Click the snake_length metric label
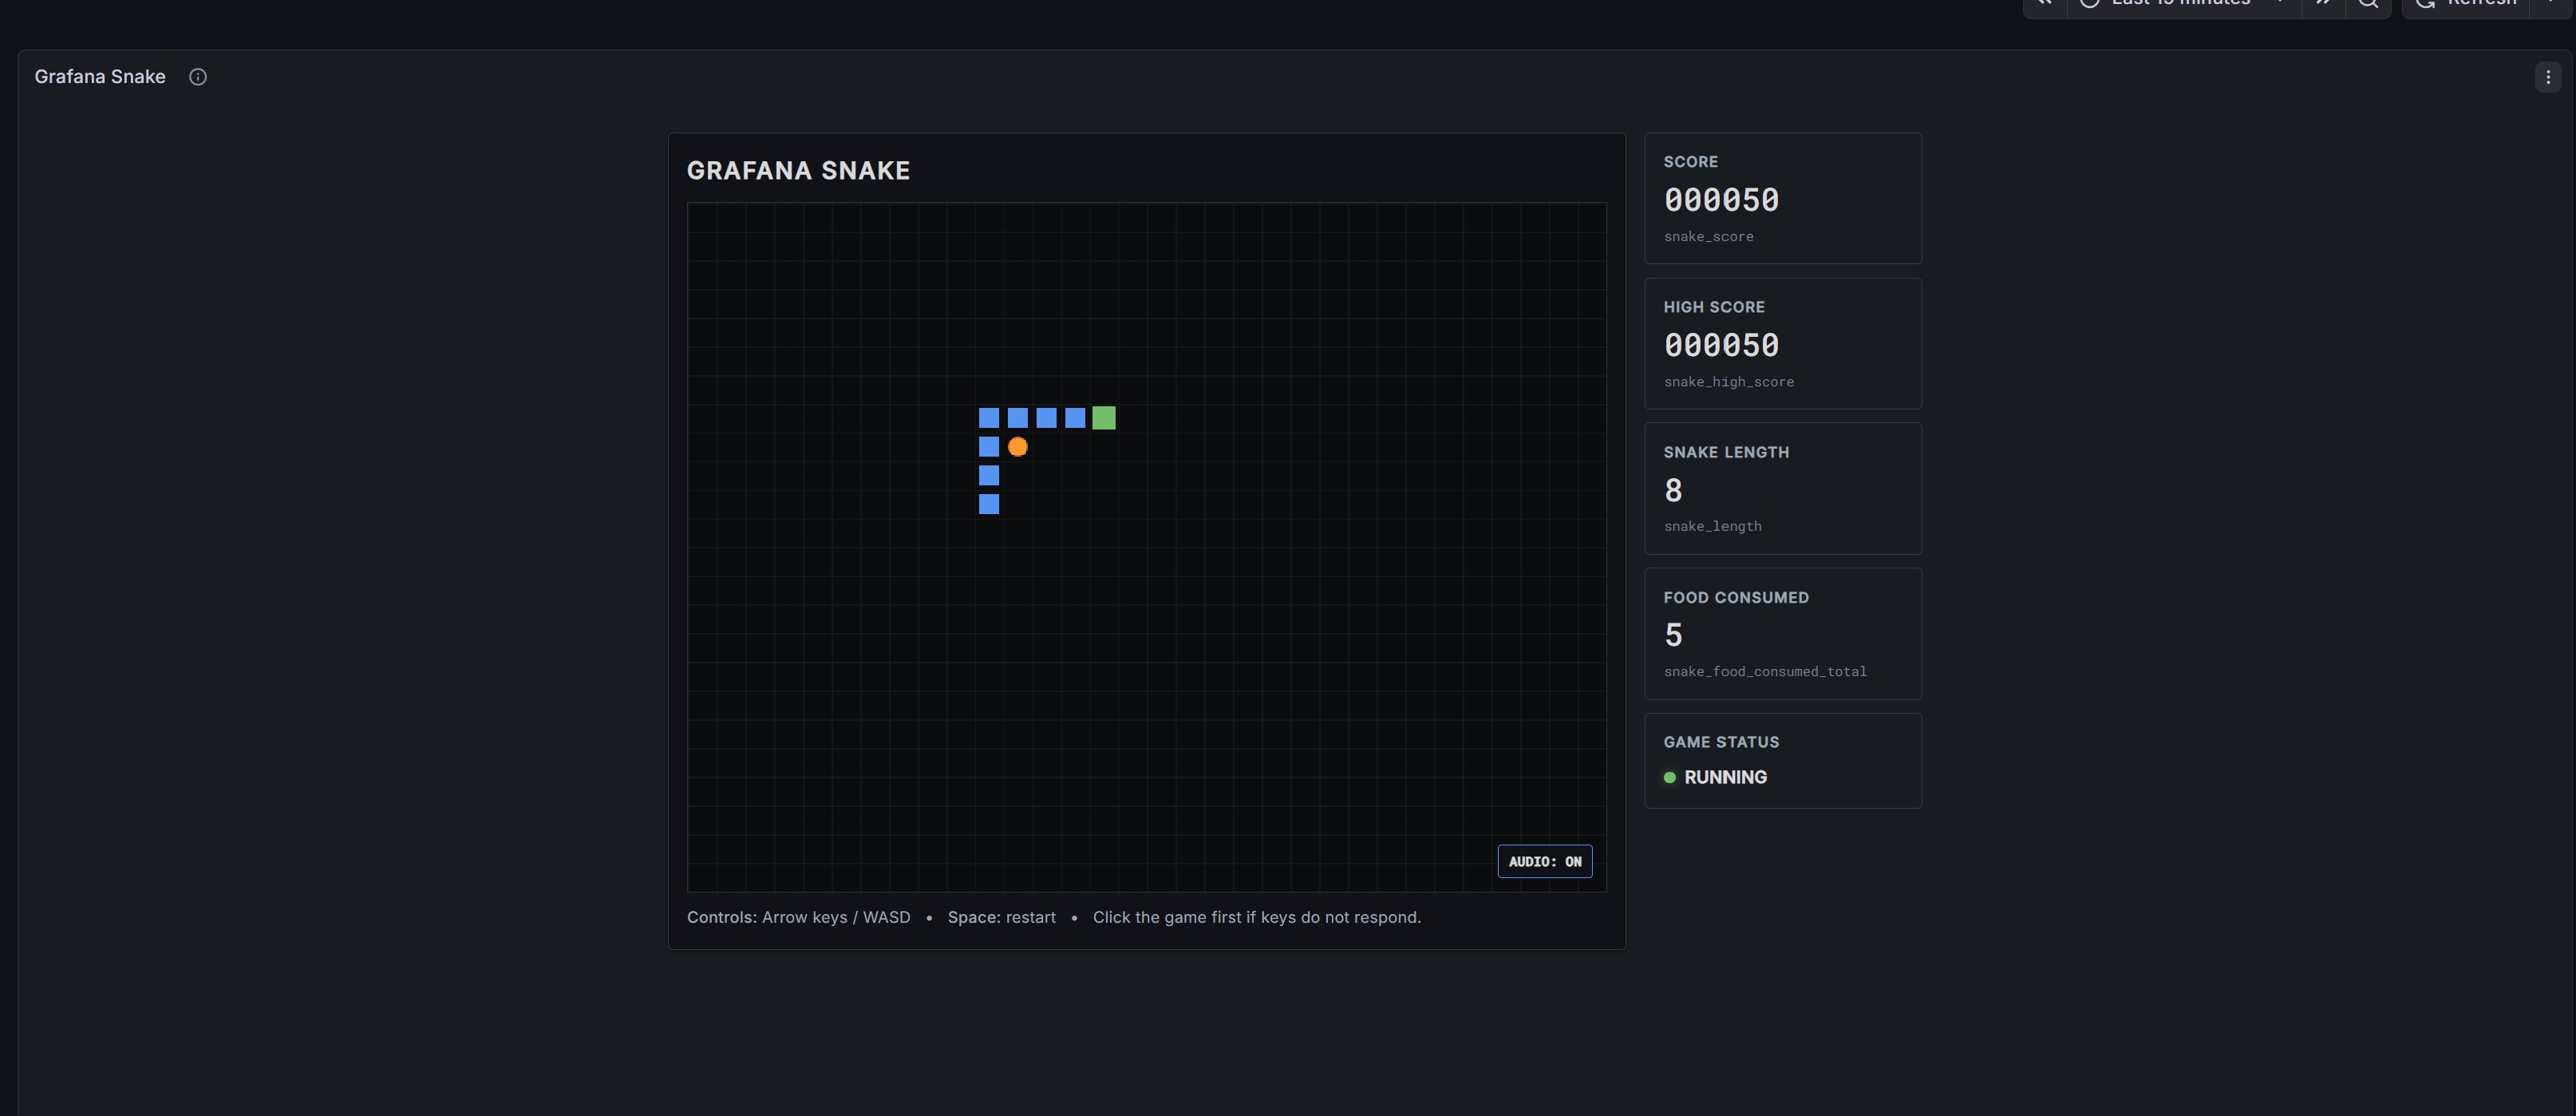The height and width of the screenshot is (1116, 2576). [x=1712, y=527]
